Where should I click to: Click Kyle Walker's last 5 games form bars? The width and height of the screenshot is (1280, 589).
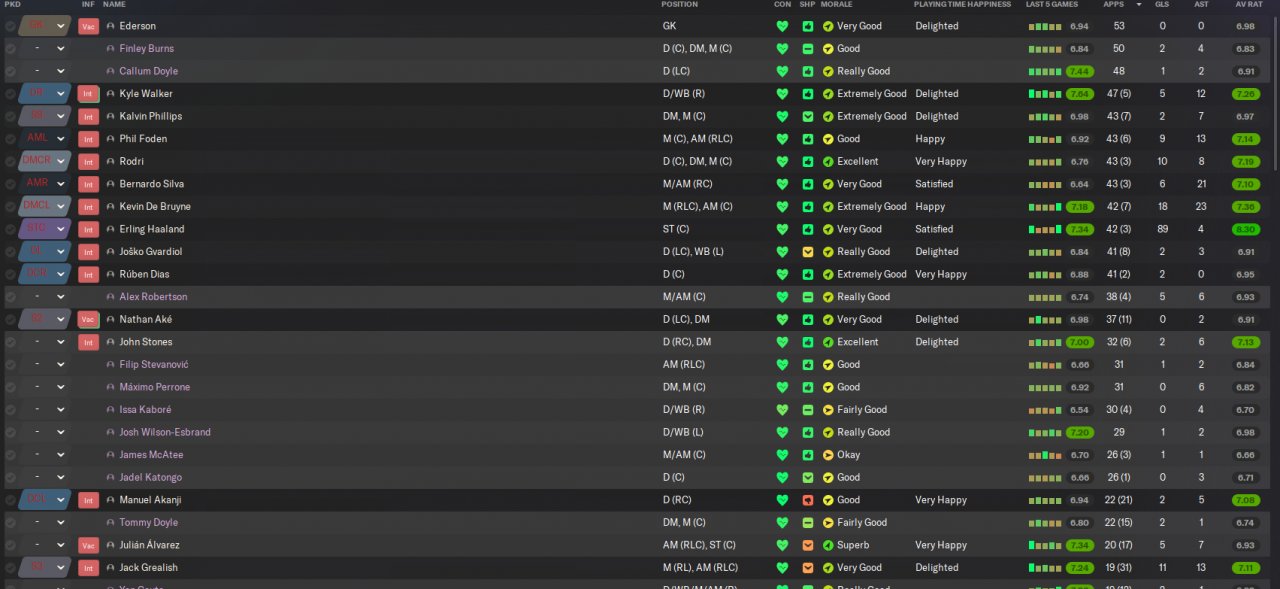1045,94
